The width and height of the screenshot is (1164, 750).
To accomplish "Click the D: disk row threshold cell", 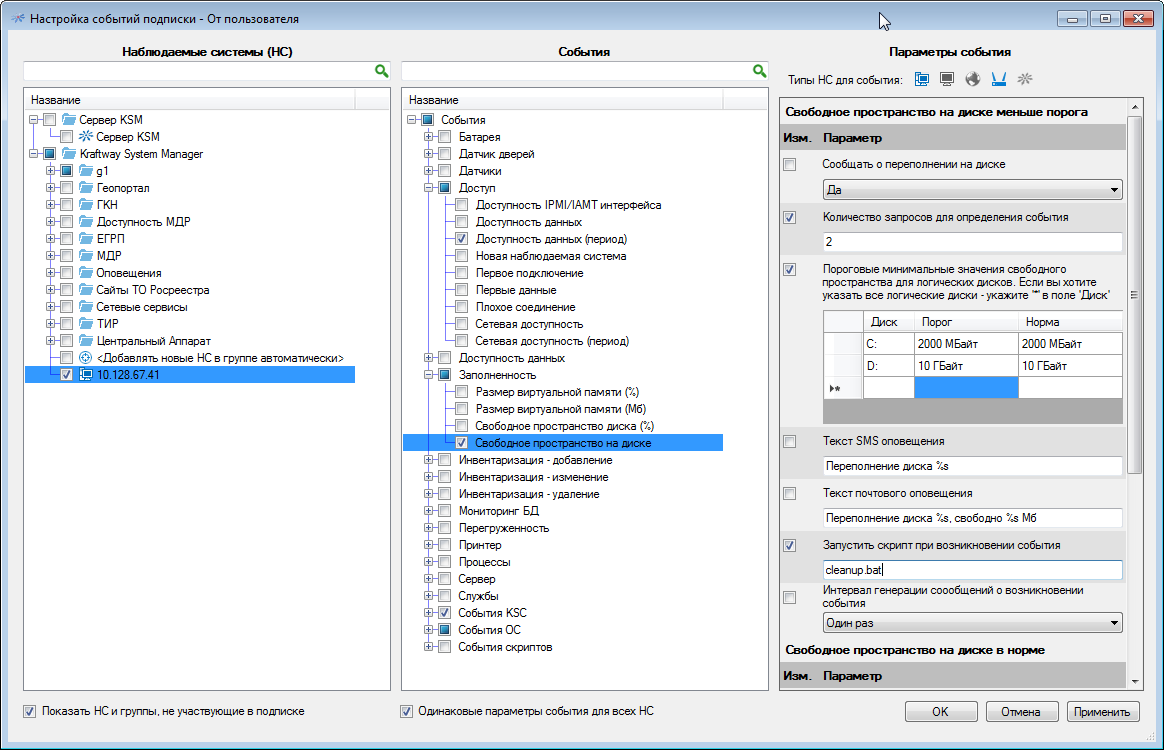I will [x=965, y=364].
